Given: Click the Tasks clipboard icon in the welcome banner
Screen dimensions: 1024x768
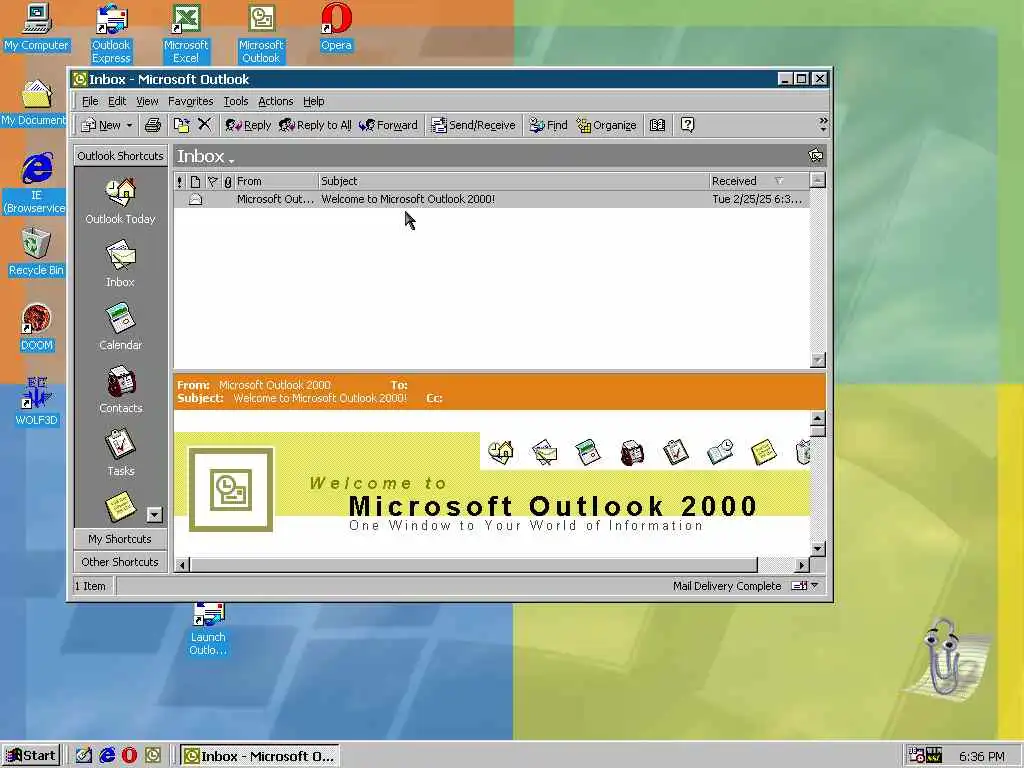Looking at the screenshot, I should pos(675,452).
